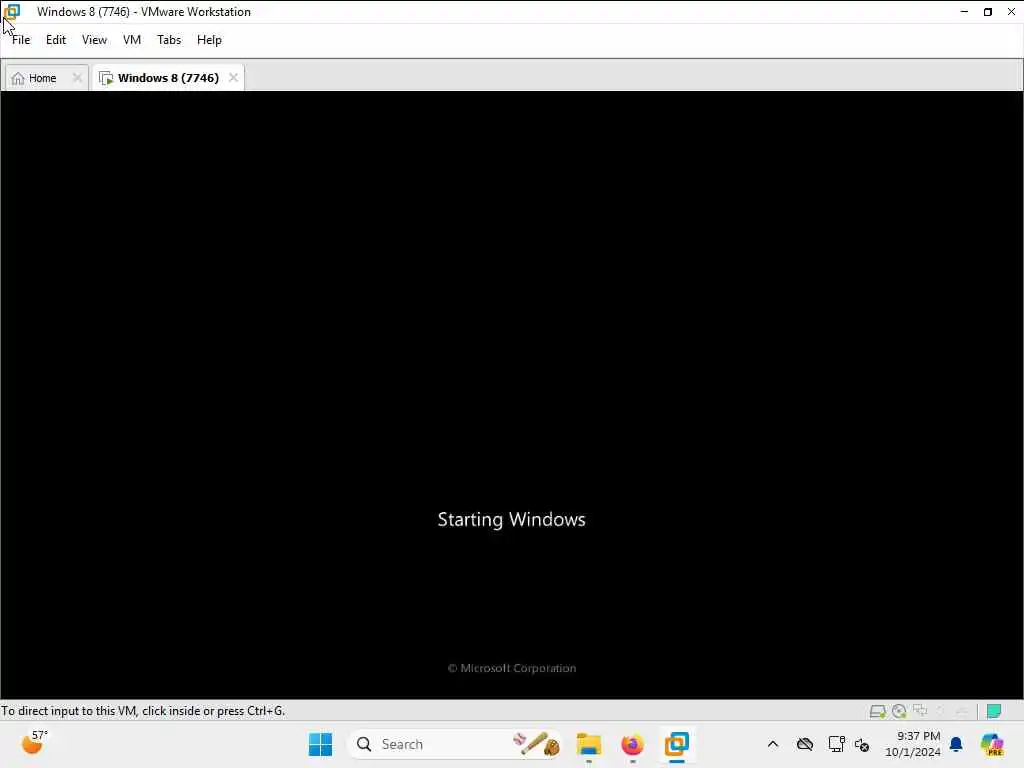This screenshot has width=1024, height=768.
Task: Open the Windows Start menu
Action: coord(320,744)
